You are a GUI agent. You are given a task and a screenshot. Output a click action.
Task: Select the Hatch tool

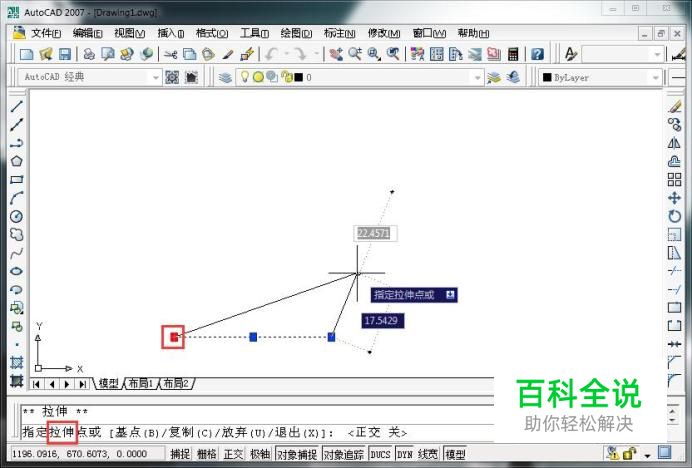coord(17,362)
